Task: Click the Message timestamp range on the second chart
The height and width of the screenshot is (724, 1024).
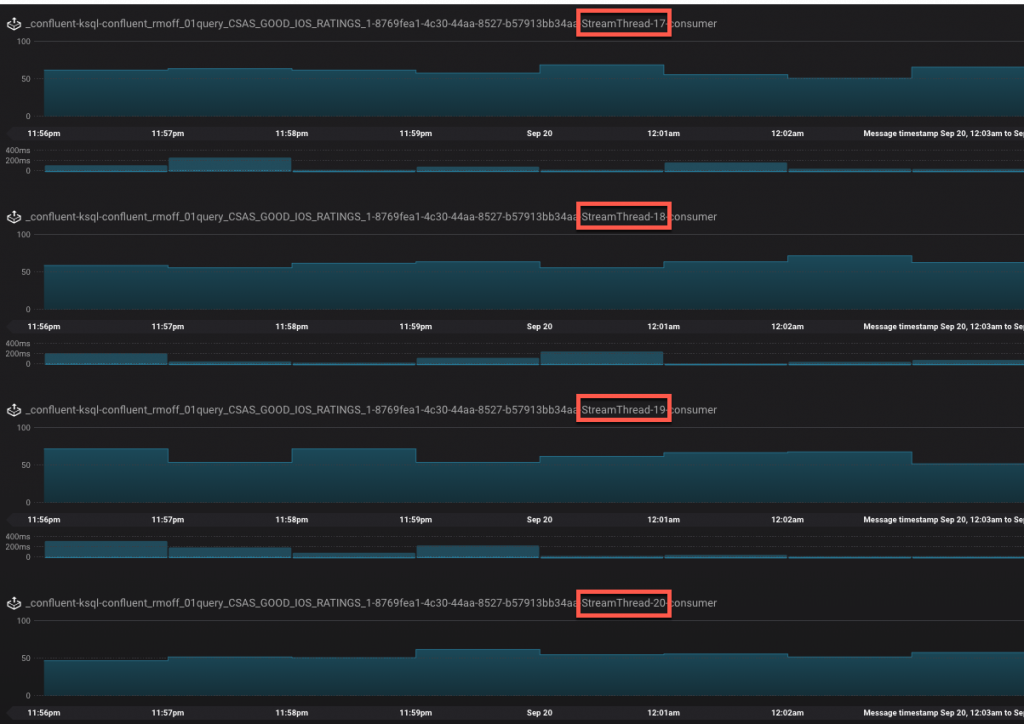Action: tap(940, 325)
